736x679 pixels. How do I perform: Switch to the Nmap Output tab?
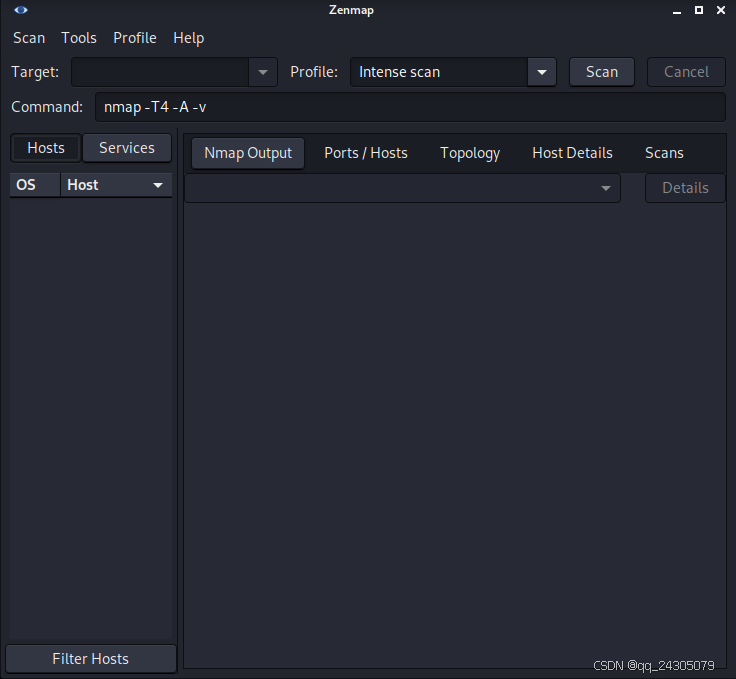click(x=248, y=153)
